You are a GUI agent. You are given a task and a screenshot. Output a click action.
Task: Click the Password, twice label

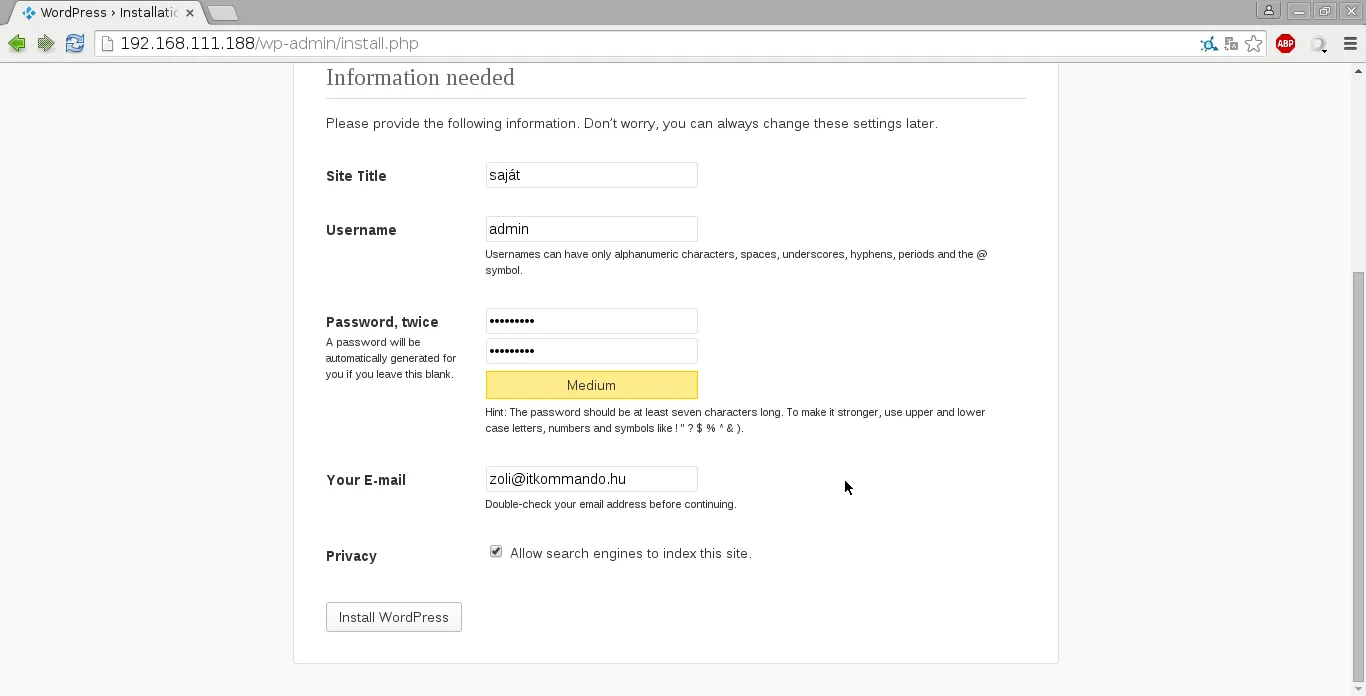(x=382, y=322)
